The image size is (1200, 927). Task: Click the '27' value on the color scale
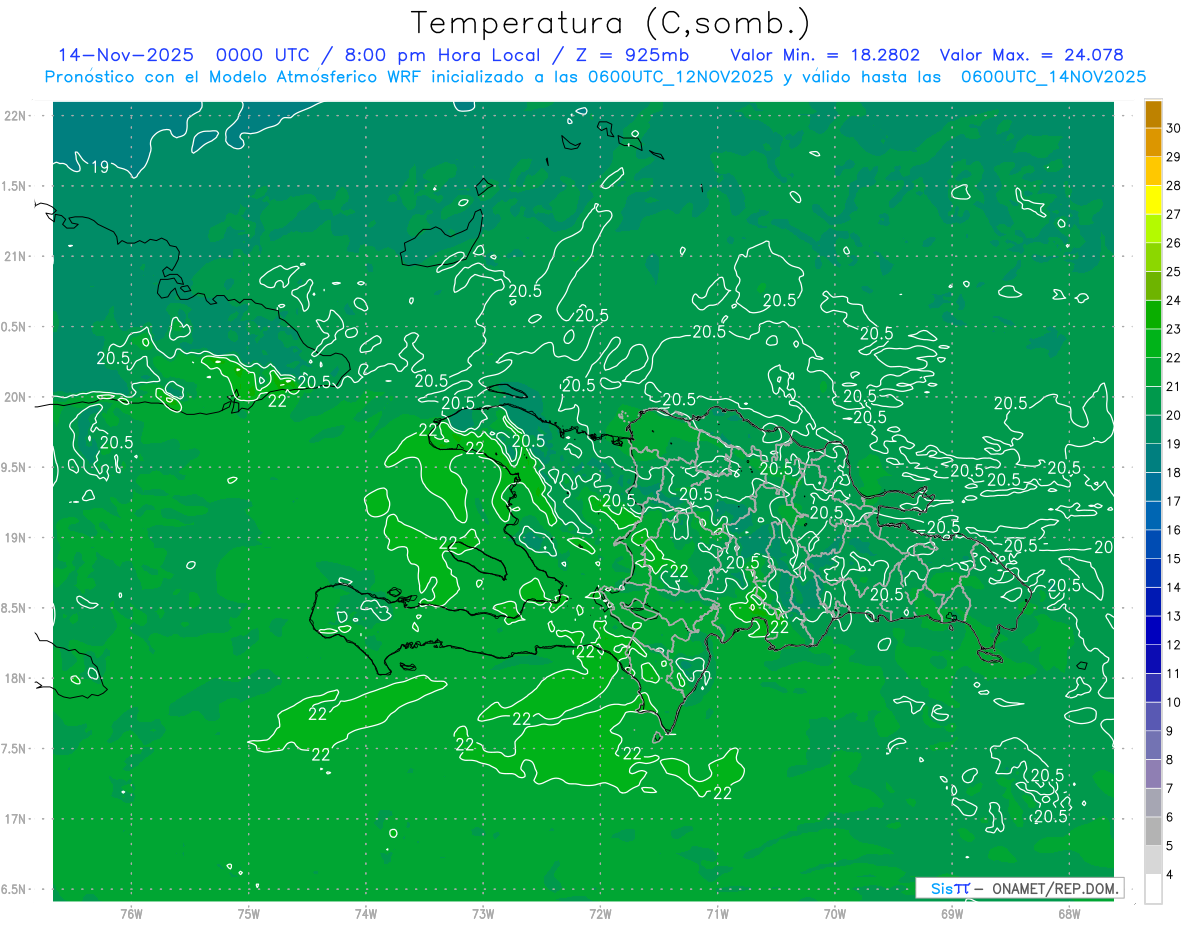click(1174, 214)
